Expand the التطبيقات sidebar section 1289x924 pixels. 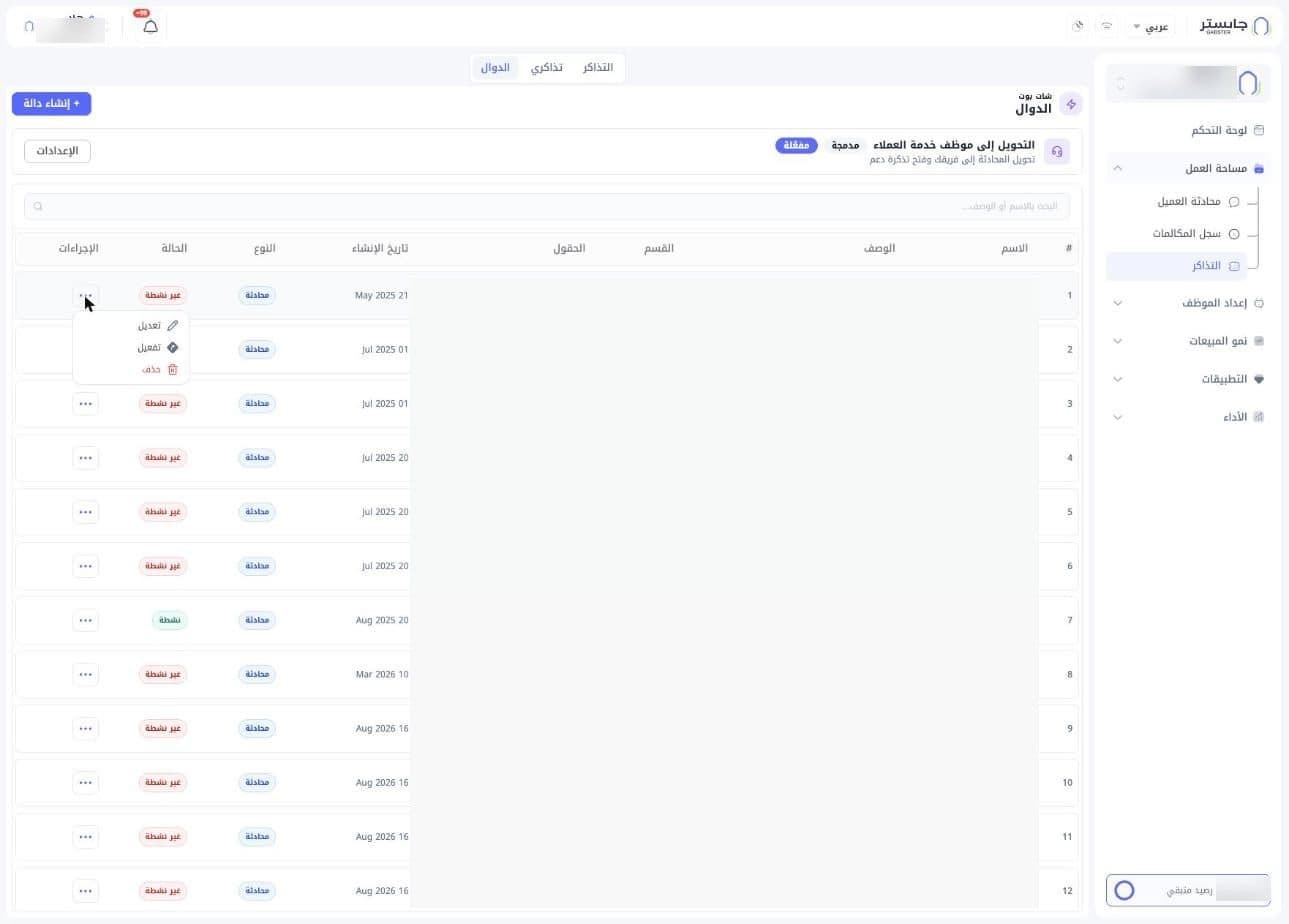click(x=1118, y=379)
